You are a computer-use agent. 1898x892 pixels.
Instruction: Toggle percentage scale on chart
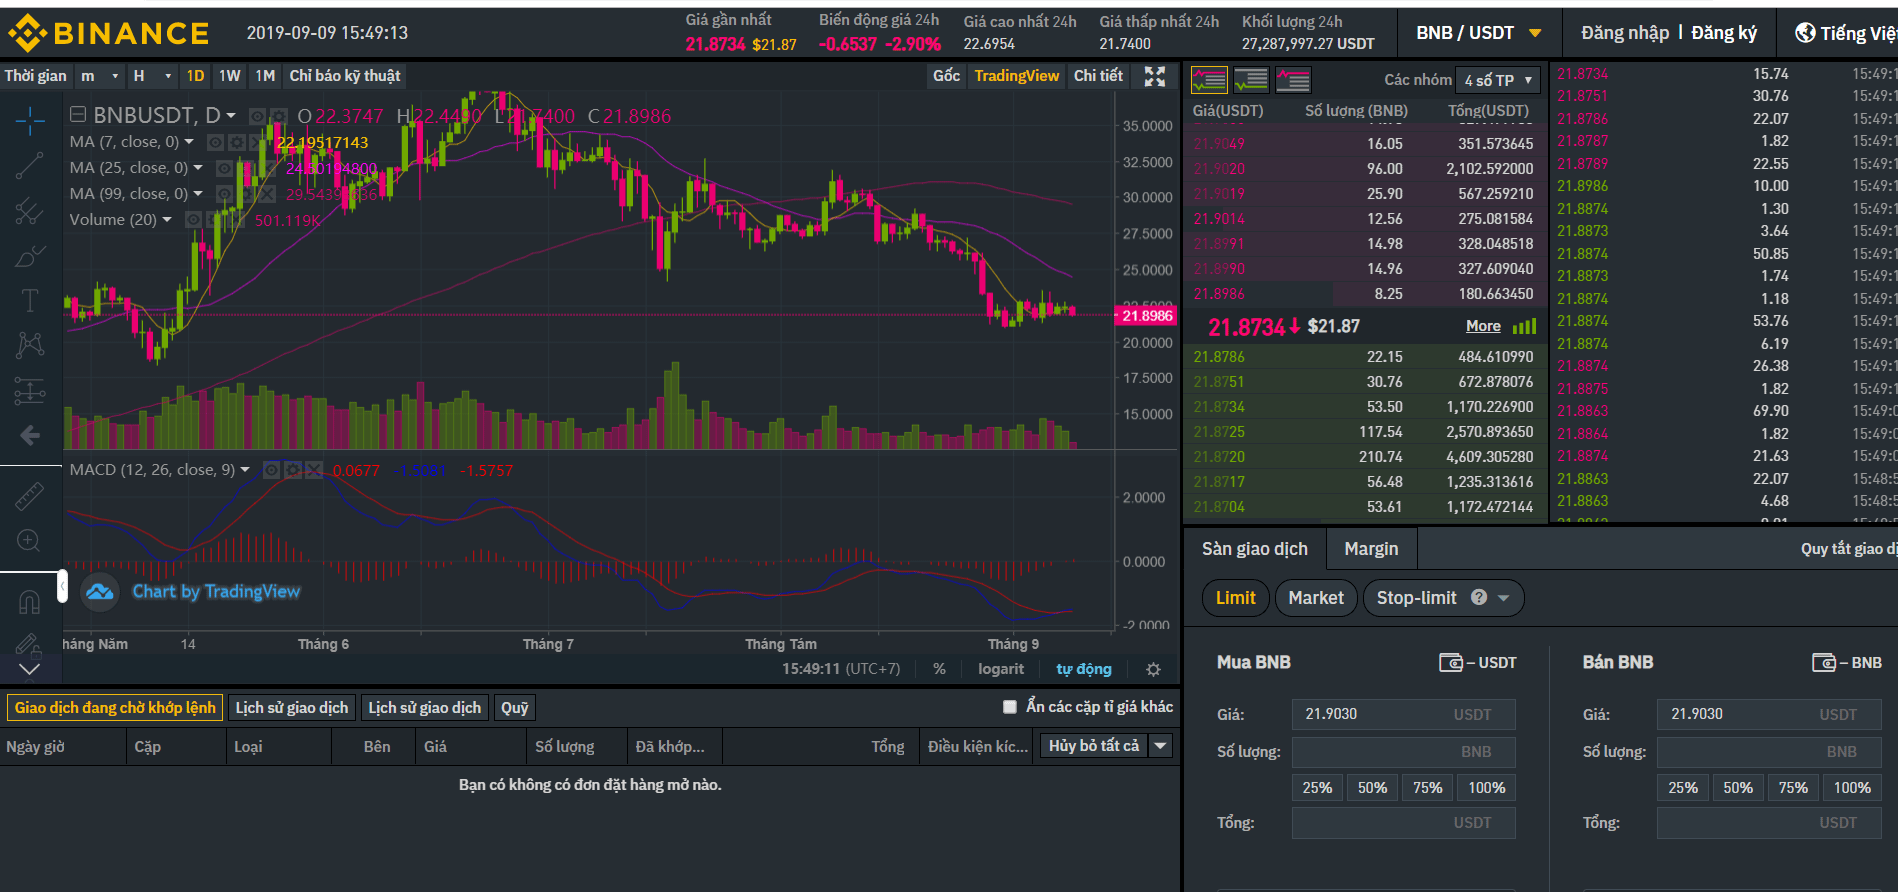coord(939,669)
